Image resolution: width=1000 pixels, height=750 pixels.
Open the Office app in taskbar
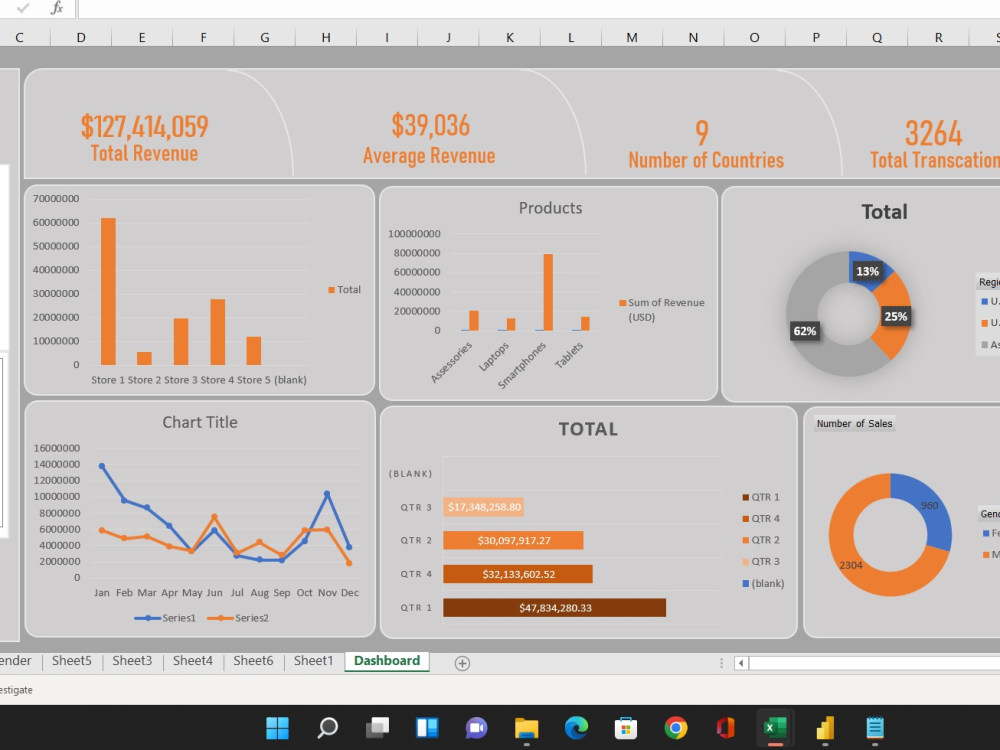725,727
